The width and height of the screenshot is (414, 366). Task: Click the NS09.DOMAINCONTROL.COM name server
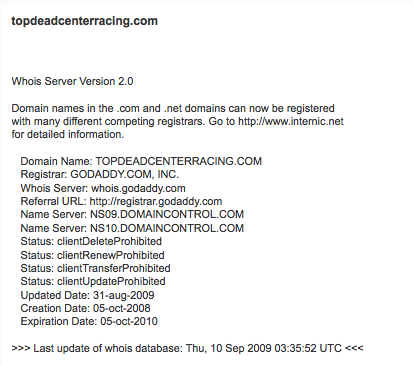tap(167, 214)
